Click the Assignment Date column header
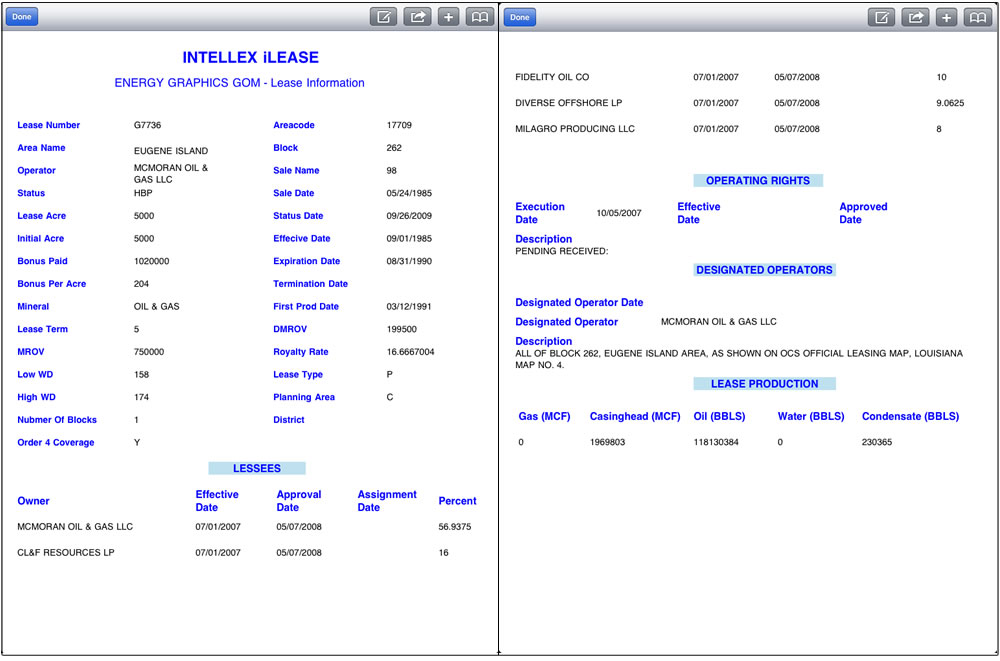The image size is (1000, 661). click(x=387, y=501)
